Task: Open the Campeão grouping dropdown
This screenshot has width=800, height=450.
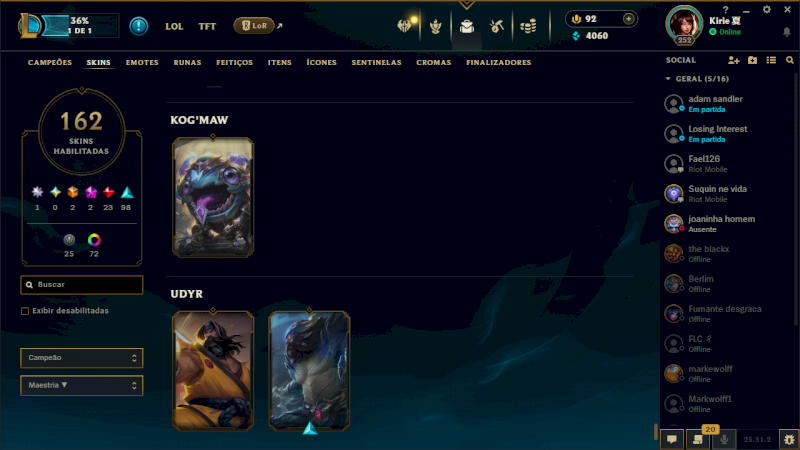Action: (x=82, y=358)
